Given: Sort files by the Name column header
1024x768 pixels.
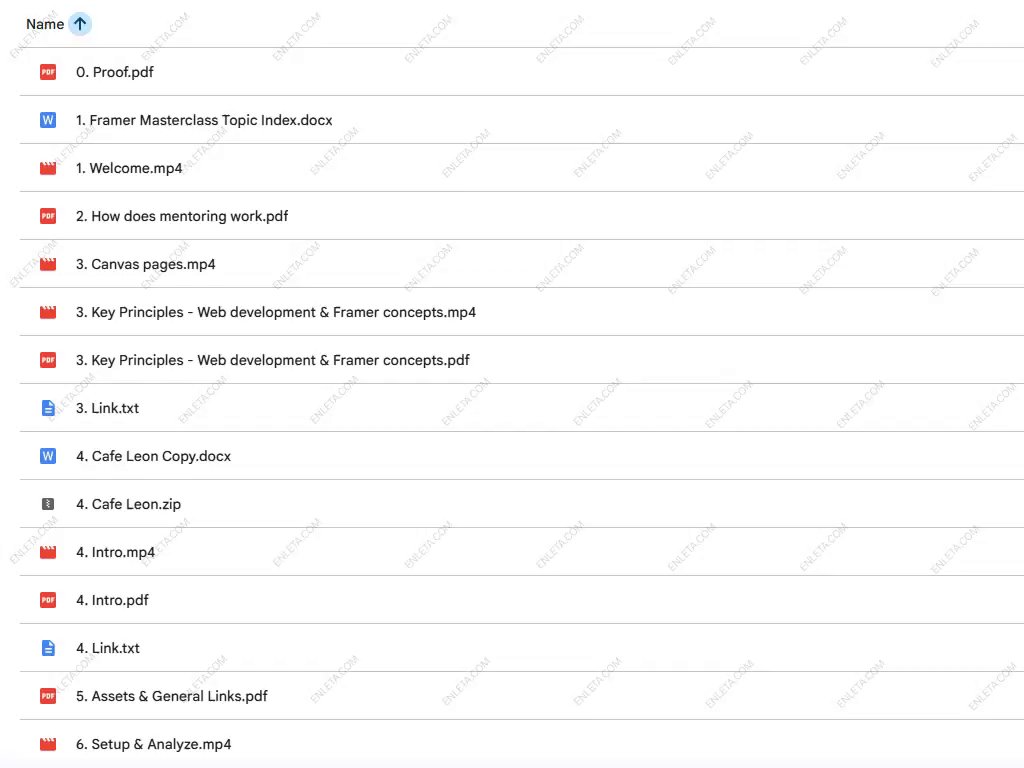Looking at the screenshot, I should (x=45, y=24).
